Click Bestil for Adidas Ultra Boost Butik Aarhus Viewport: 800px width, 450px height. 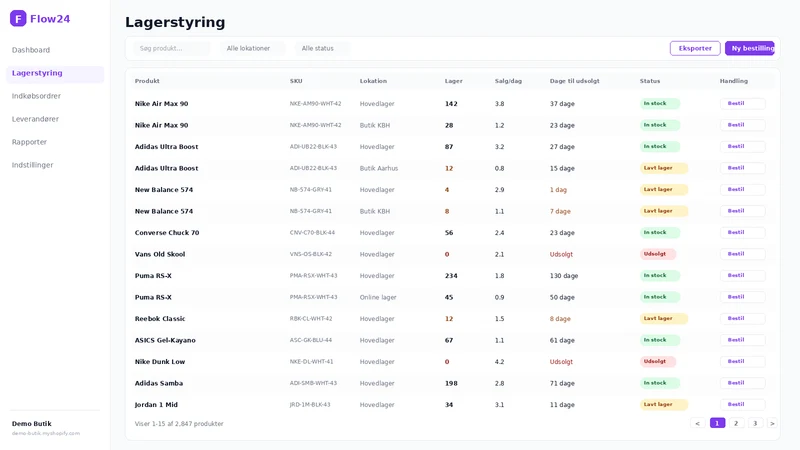pyautogui.click(x=742, y=168)
